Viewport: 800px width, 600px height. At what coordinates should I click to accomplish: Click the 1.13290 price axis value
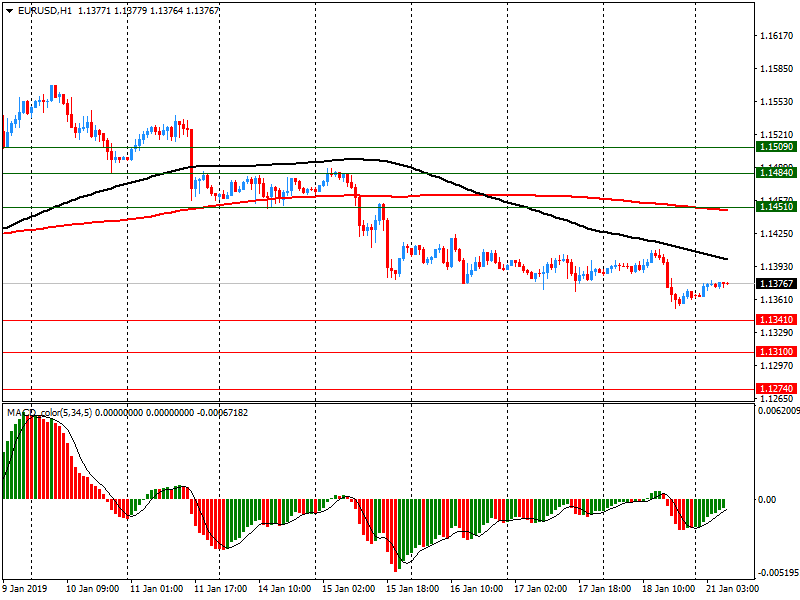[x=777, y=333]
